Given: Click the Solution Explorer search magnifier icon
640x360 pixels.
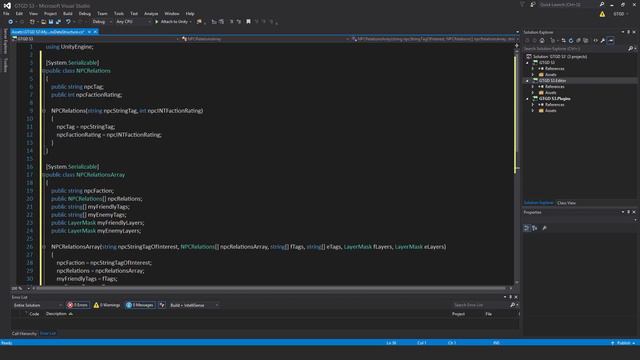Looking at the screenshot, I should pos(631,49).
